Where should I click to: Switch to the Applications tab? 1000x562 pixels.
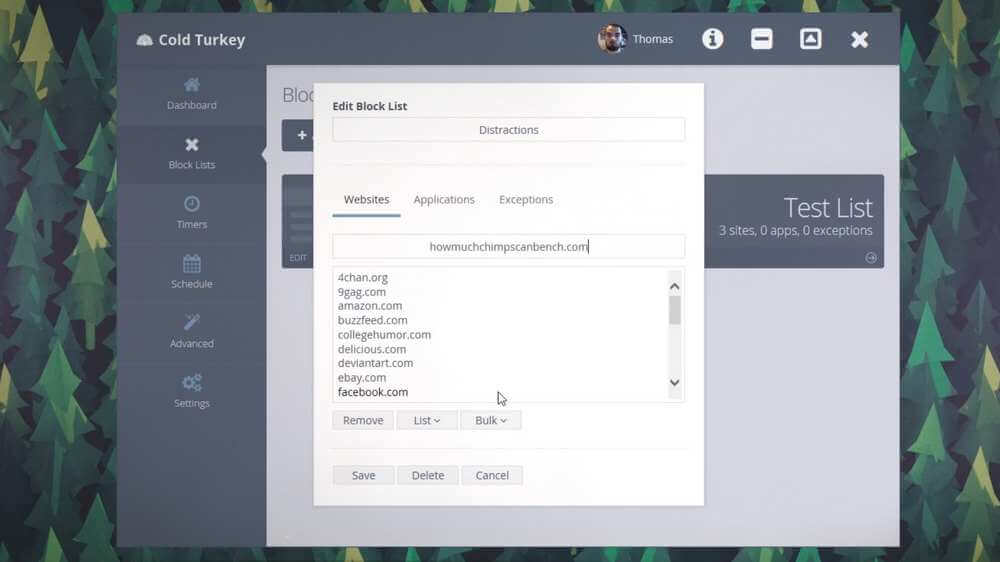coord(444,200)
